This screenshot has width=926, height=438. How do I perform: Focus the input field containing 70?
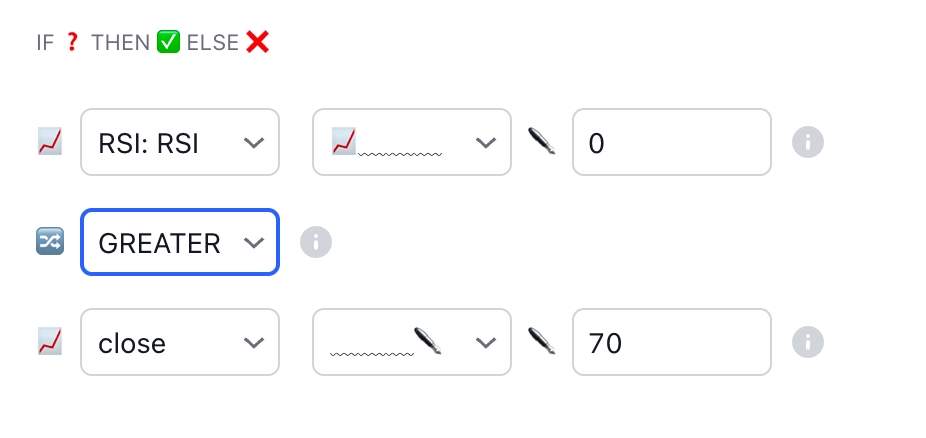point(671,342)
